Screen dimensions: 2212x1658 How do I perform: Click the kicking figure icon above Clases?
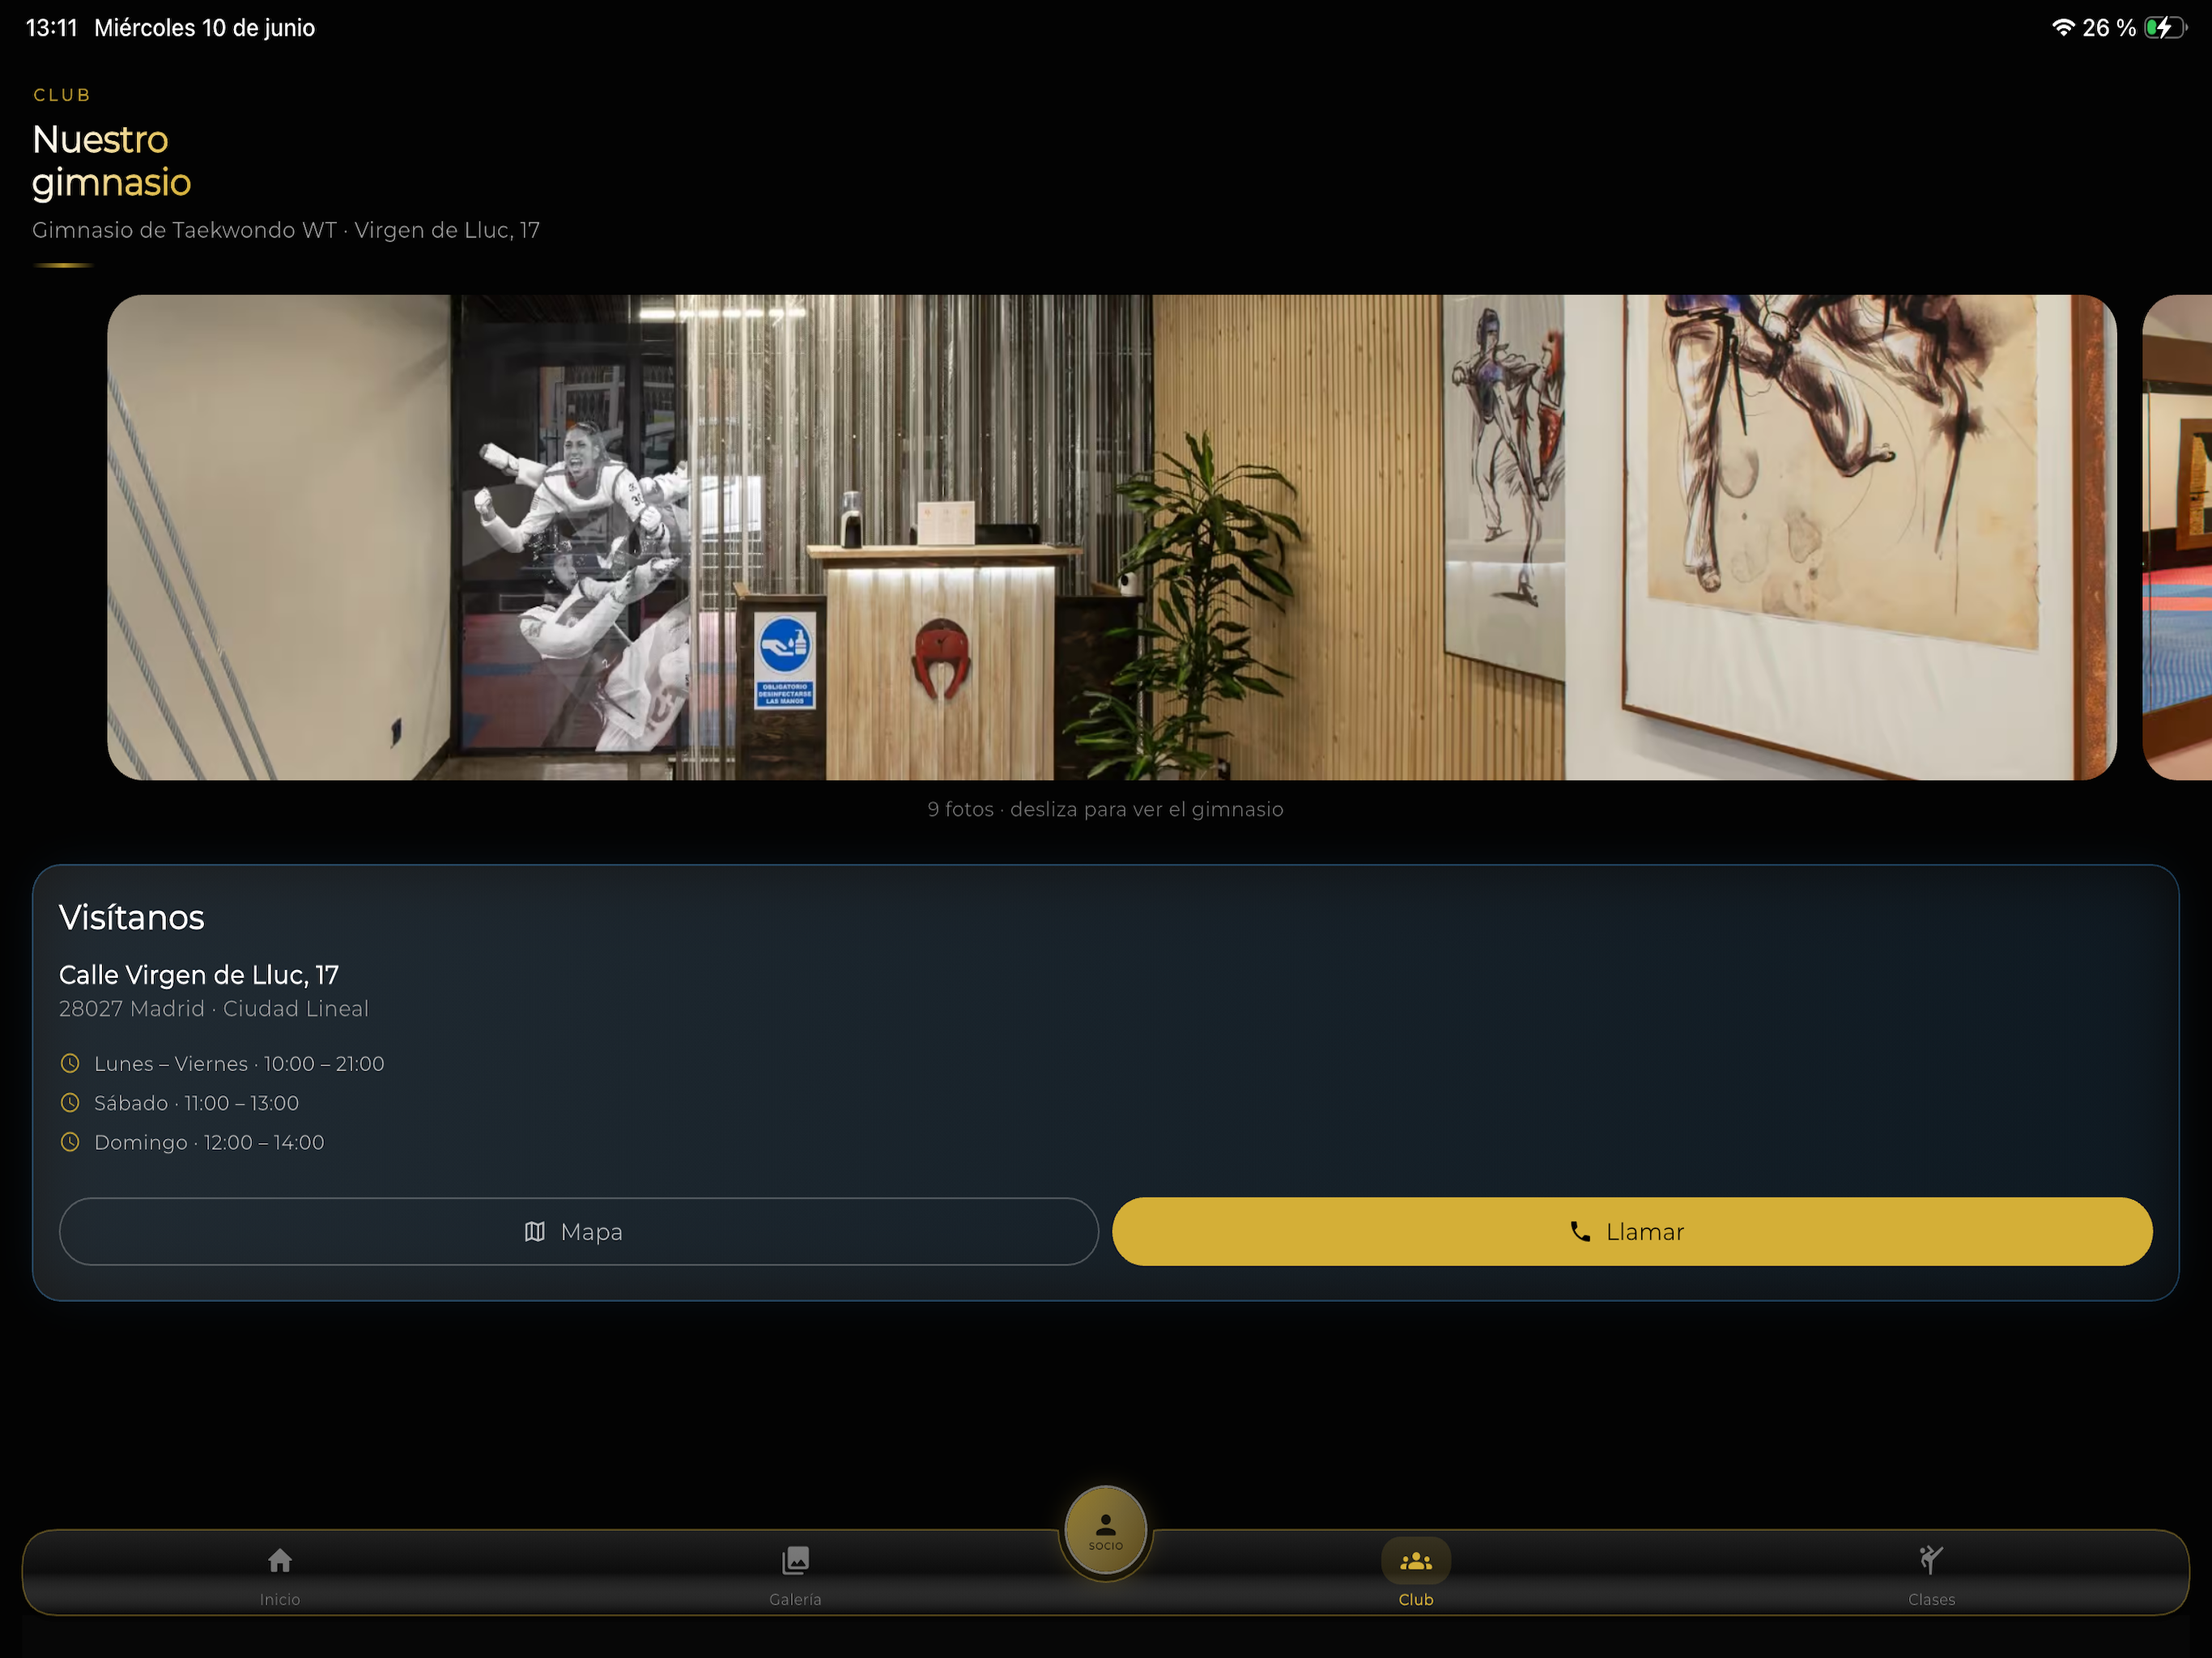coord(1931,1559)
